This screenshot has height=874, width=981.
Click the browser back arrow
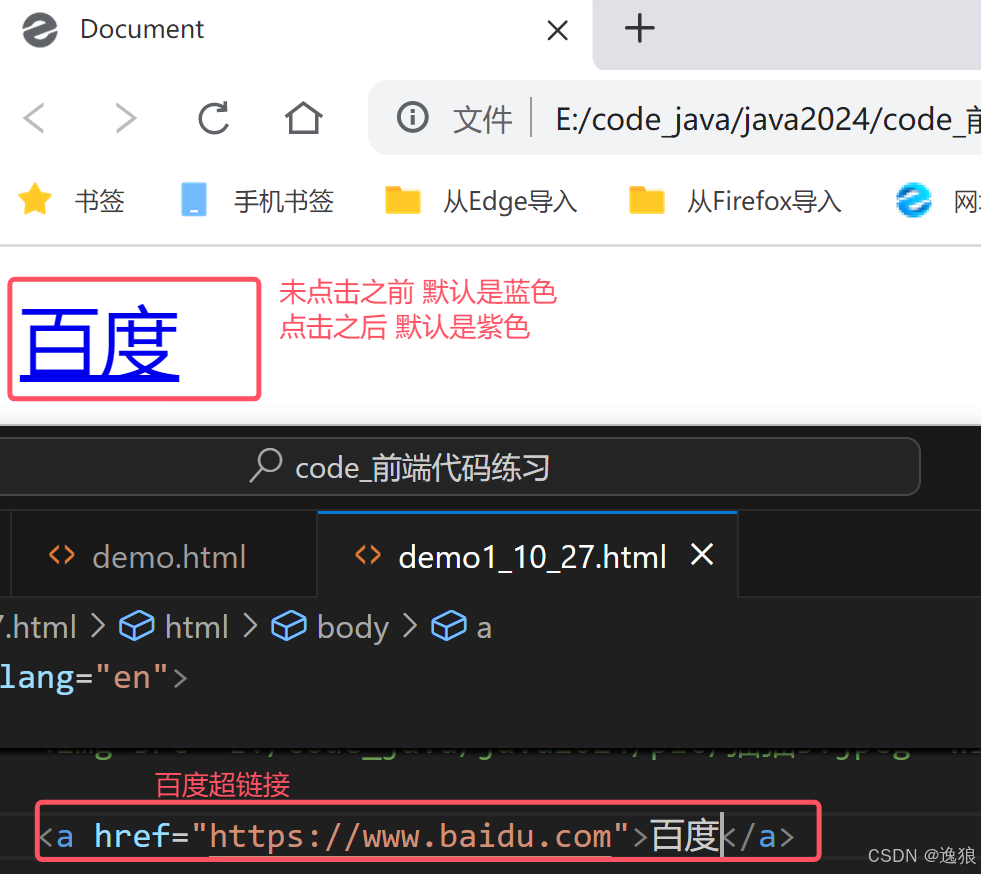[x=34, y=118]
